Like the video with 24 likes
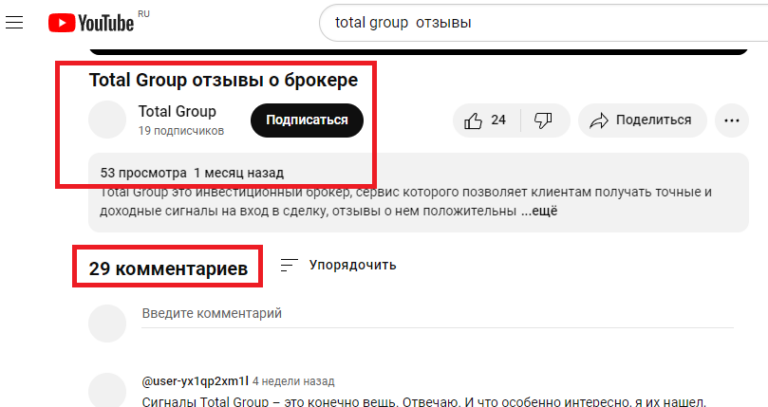This screenshot has width=768, height=407. click(484, 120)
